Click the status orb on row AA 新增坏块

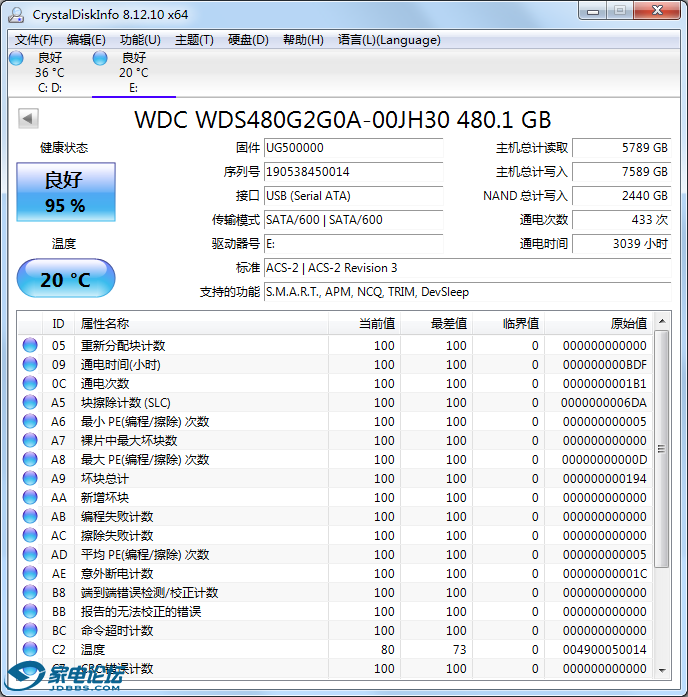tap(30, 497)
